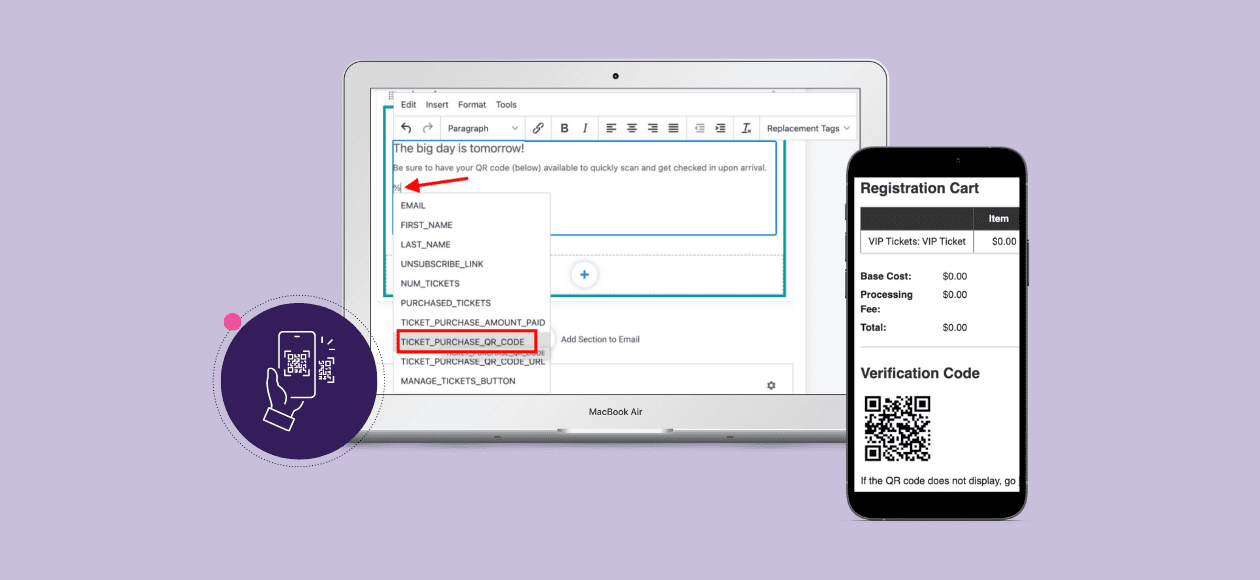This screenshot has height=580, width=1260.
Task: Apply justified text alignment
Action: [672, 128]
